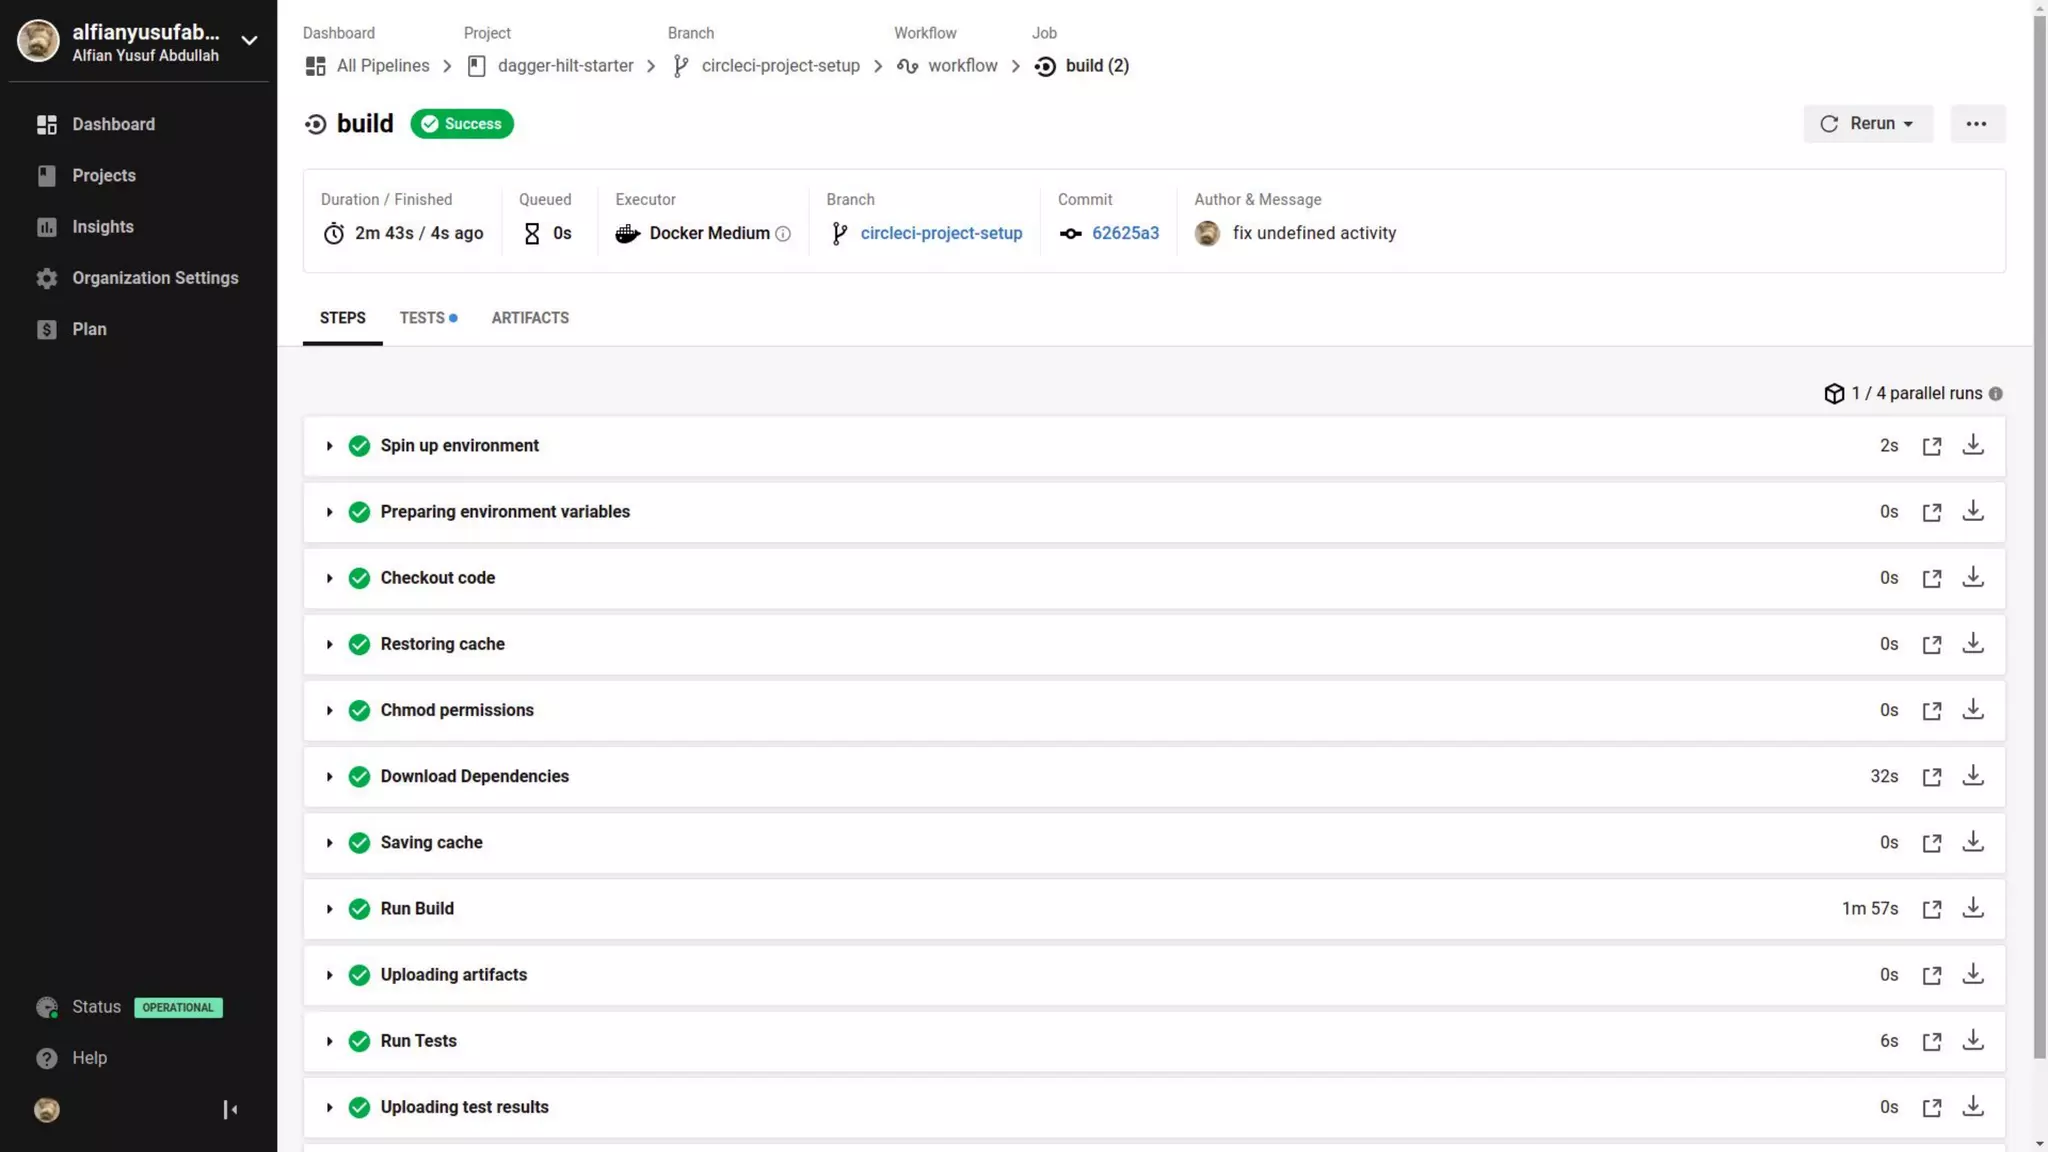Open Organization Settings gear icon

click(x=46, y=278)
